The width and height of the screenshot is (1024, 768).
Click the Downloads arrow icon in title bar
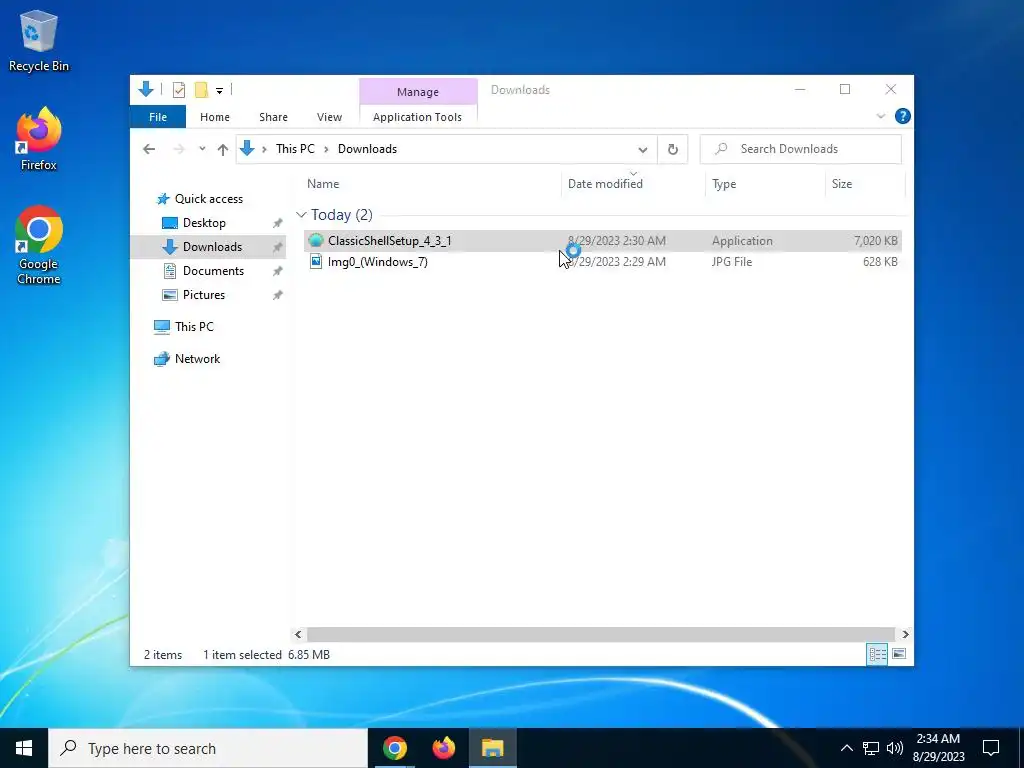coord(146,89)
